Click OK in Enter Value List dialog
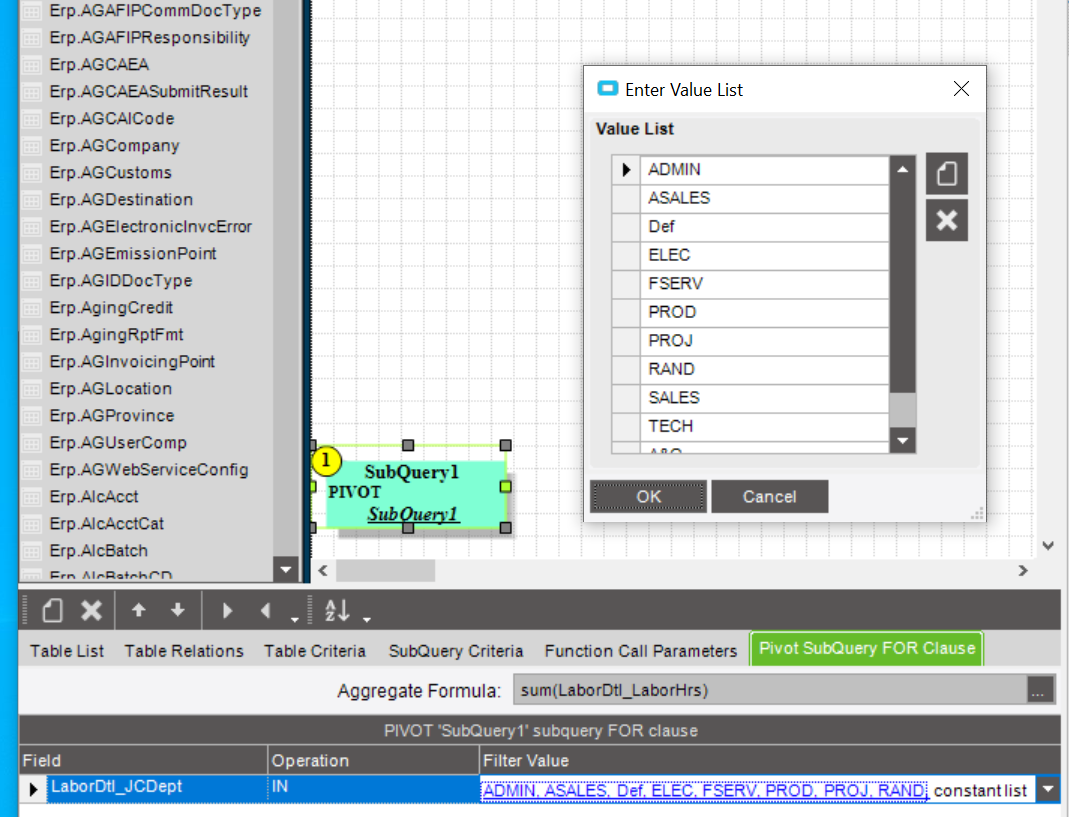 point(648,496)
